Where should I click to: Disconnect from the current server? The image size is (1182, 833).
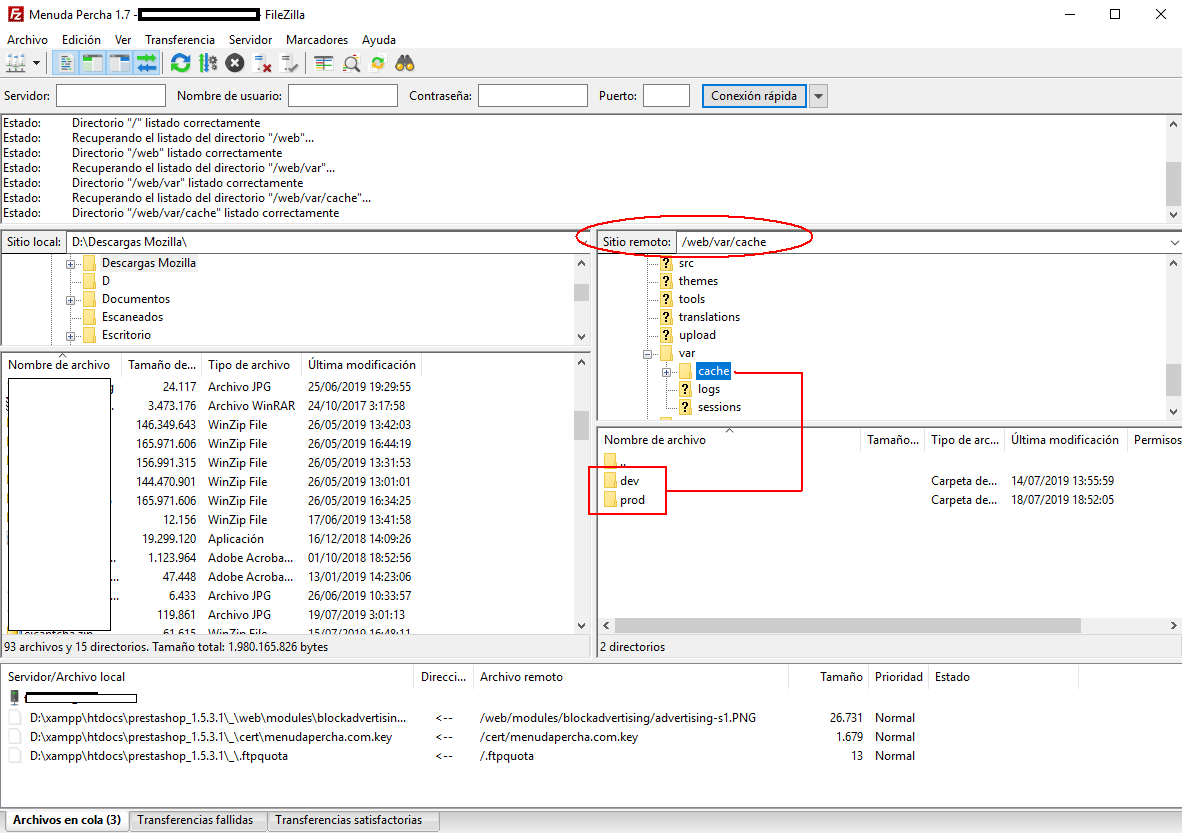(x=262, y=63)
